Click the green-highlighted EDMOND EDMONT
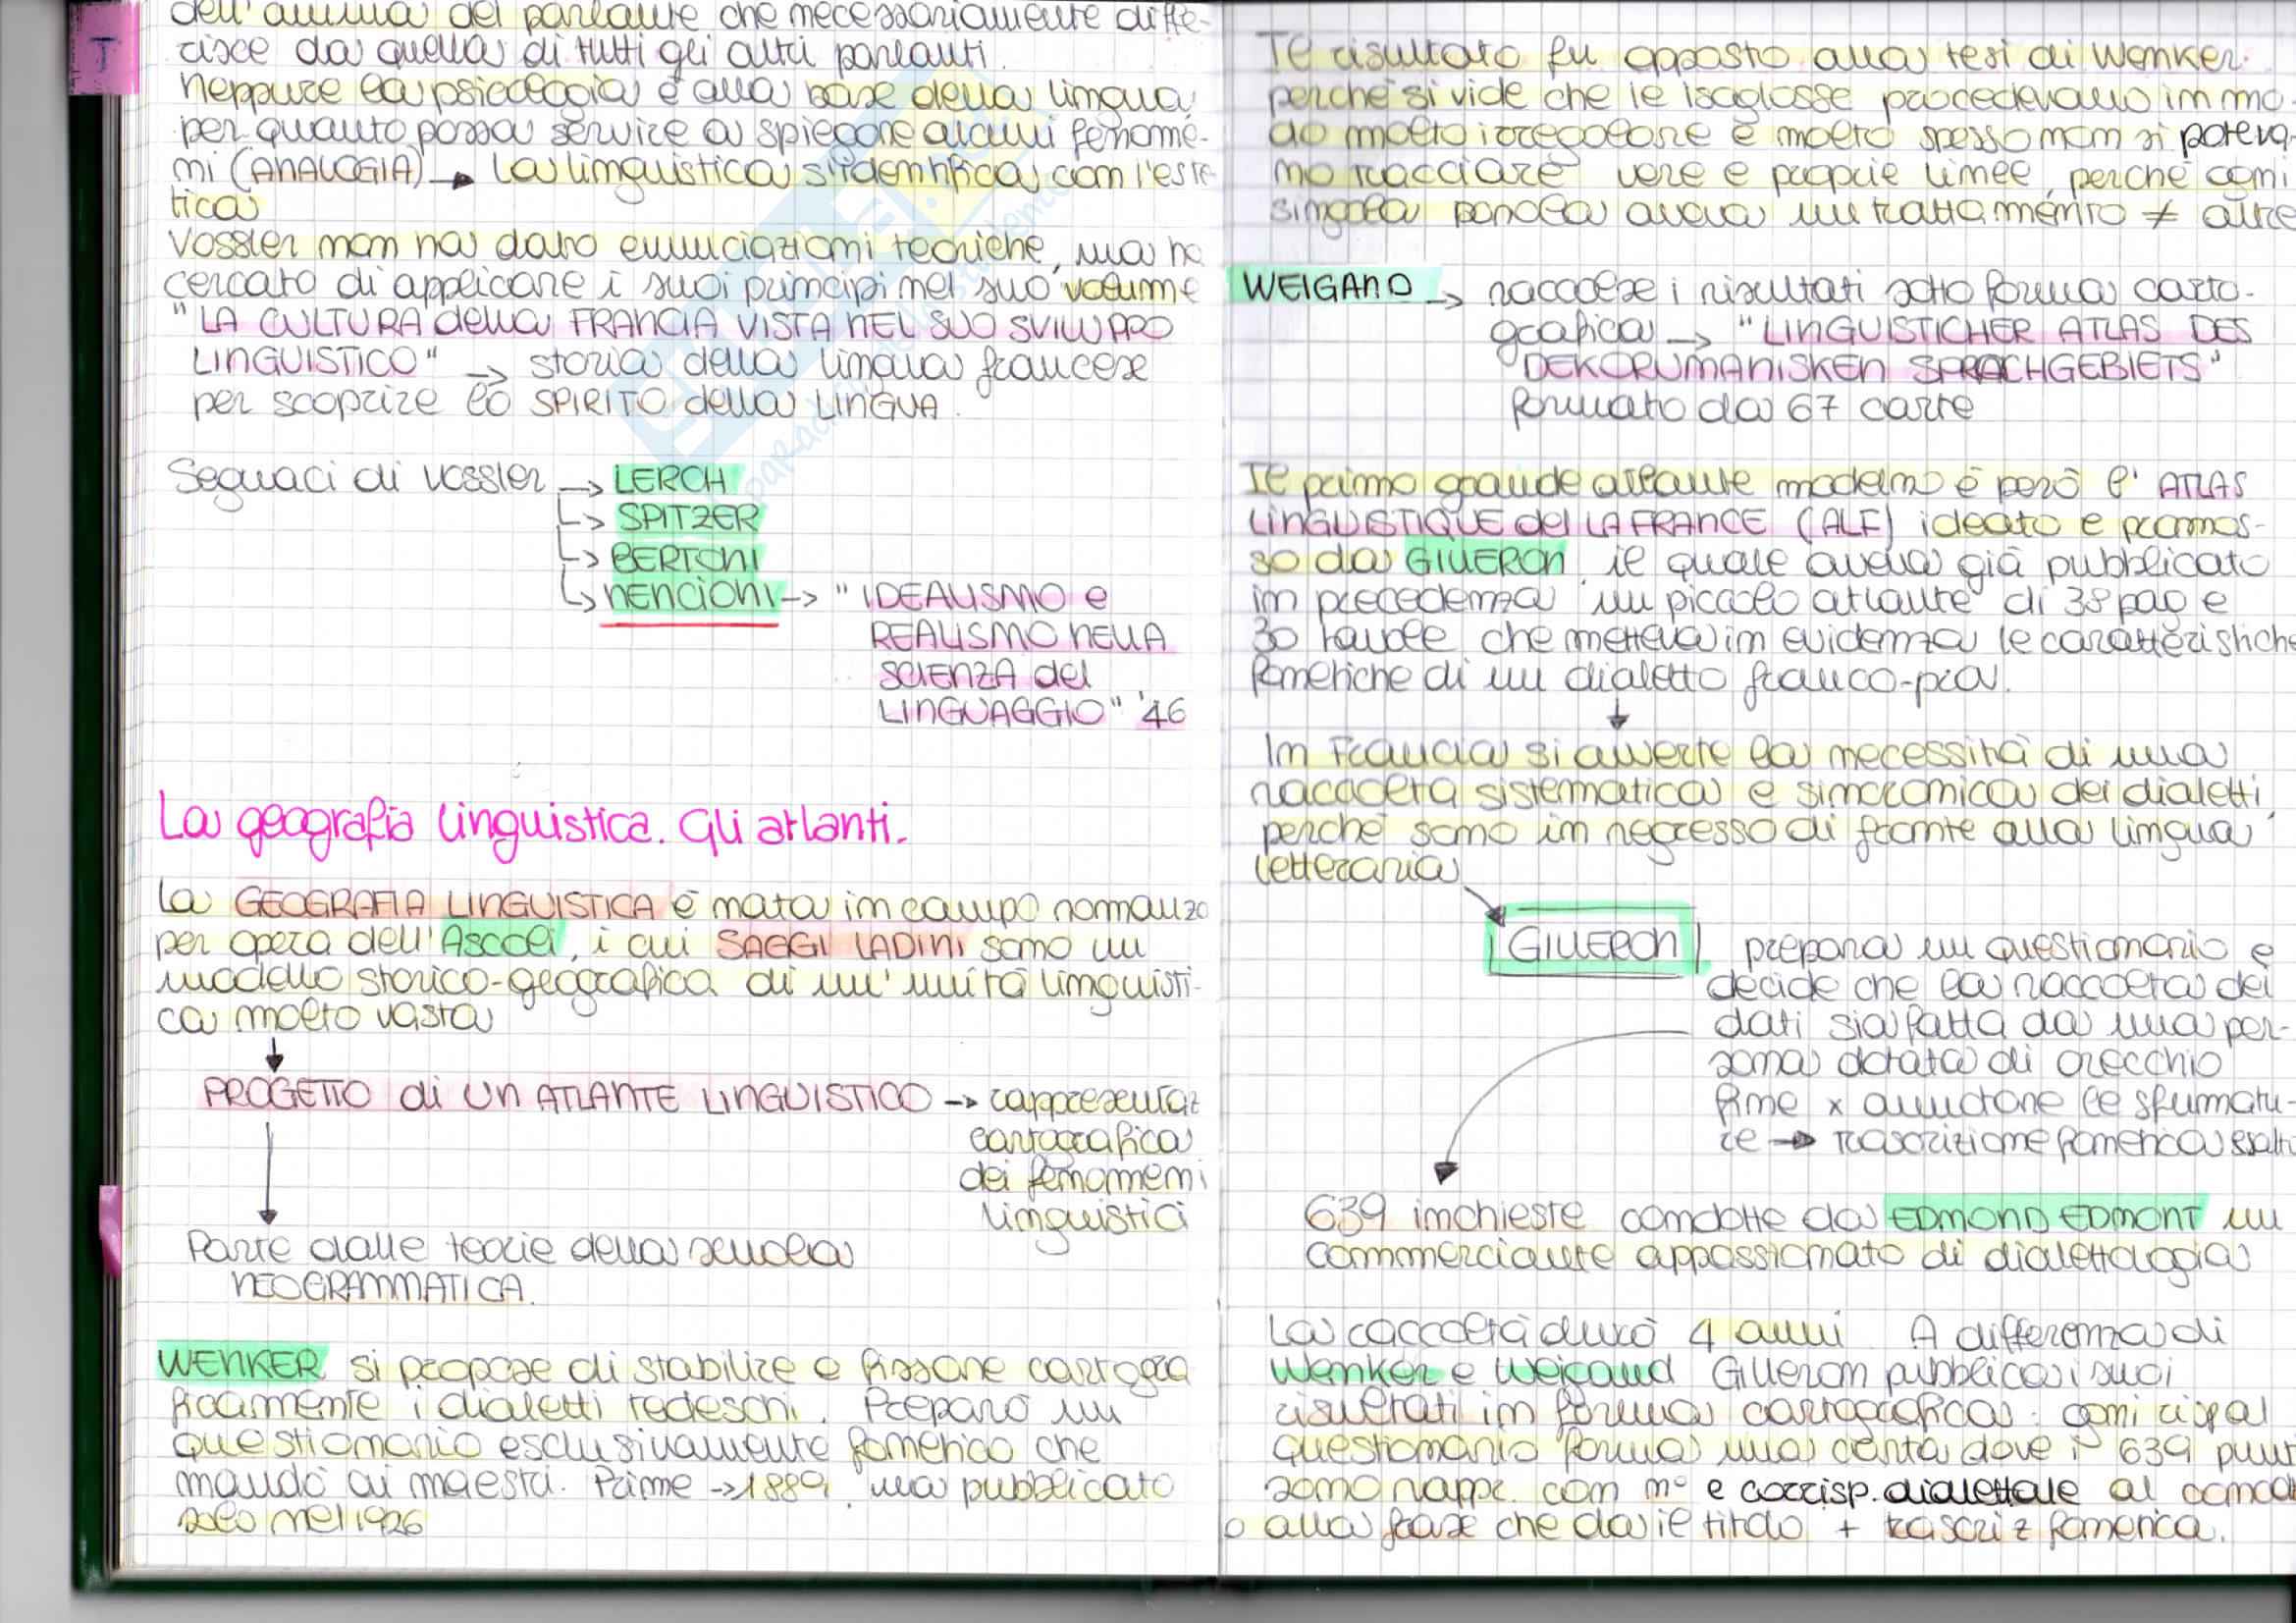2296x1623 pixels. (2045, 1218)
